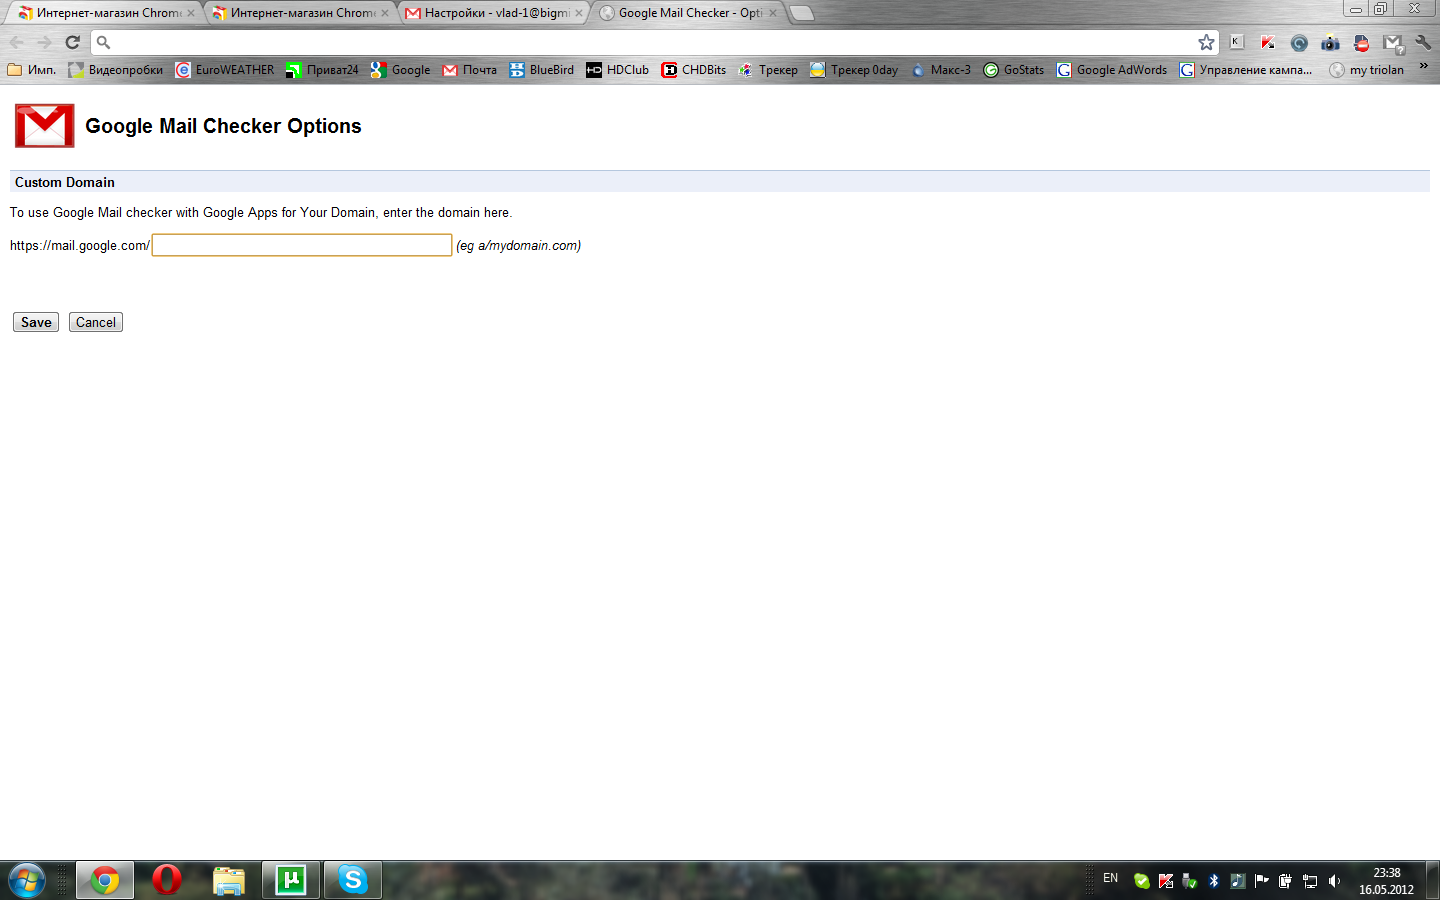Open the my triolan bookmark

(1367, 70)
